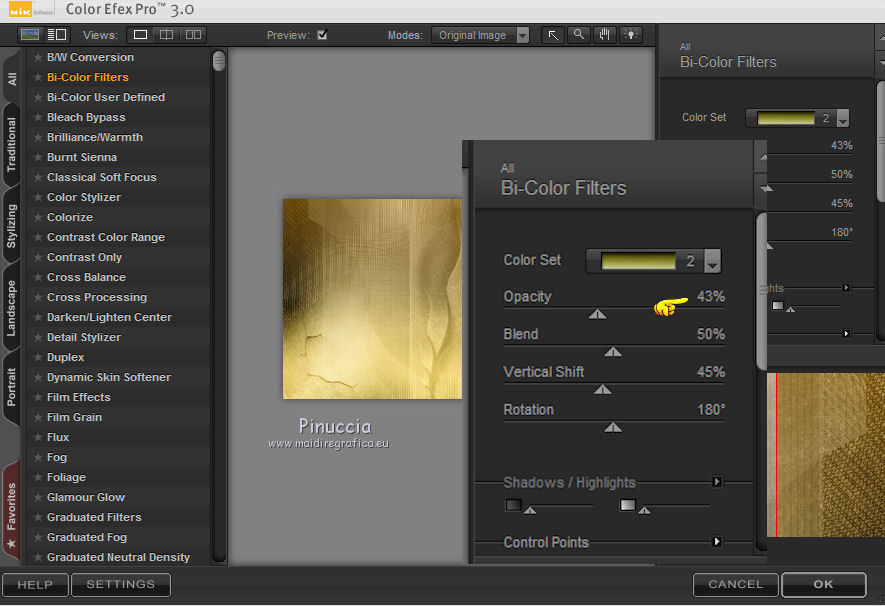Expand Shadows / Highlights section in enlarged panel
Viewport: 885px width, 606px height.
[x=717, y=481]
